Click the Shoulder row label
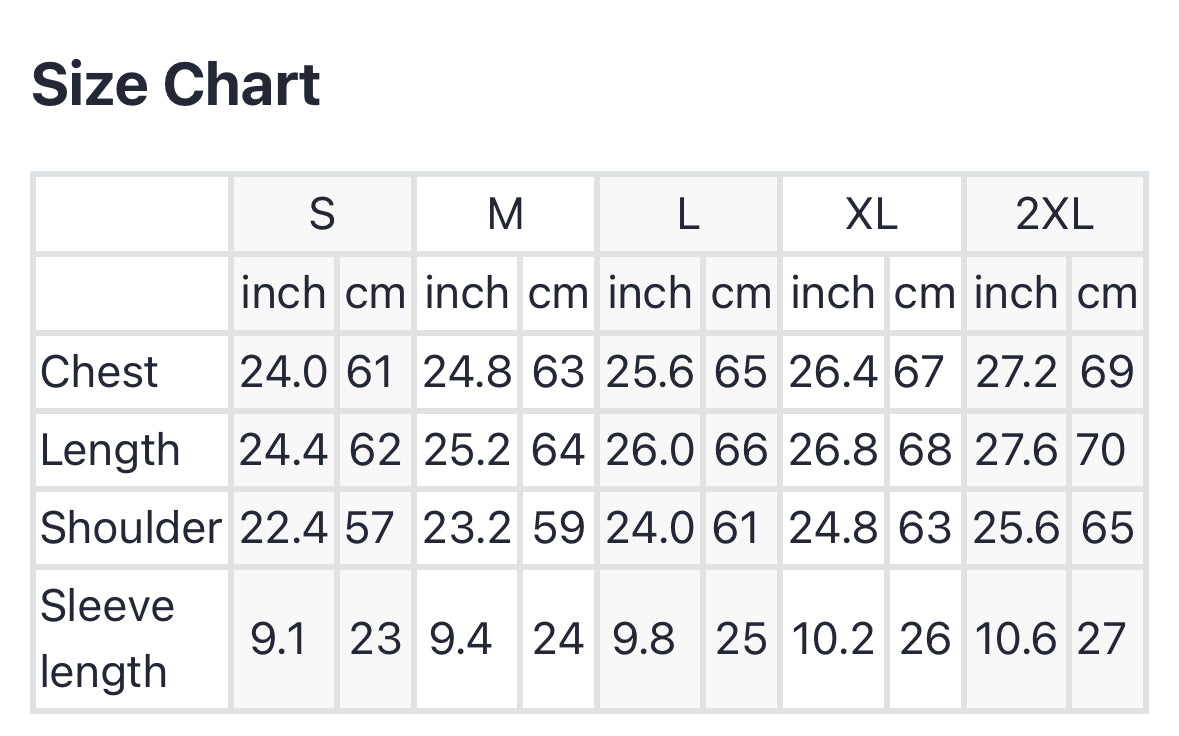1179x736 pixels. click(130, 528)
